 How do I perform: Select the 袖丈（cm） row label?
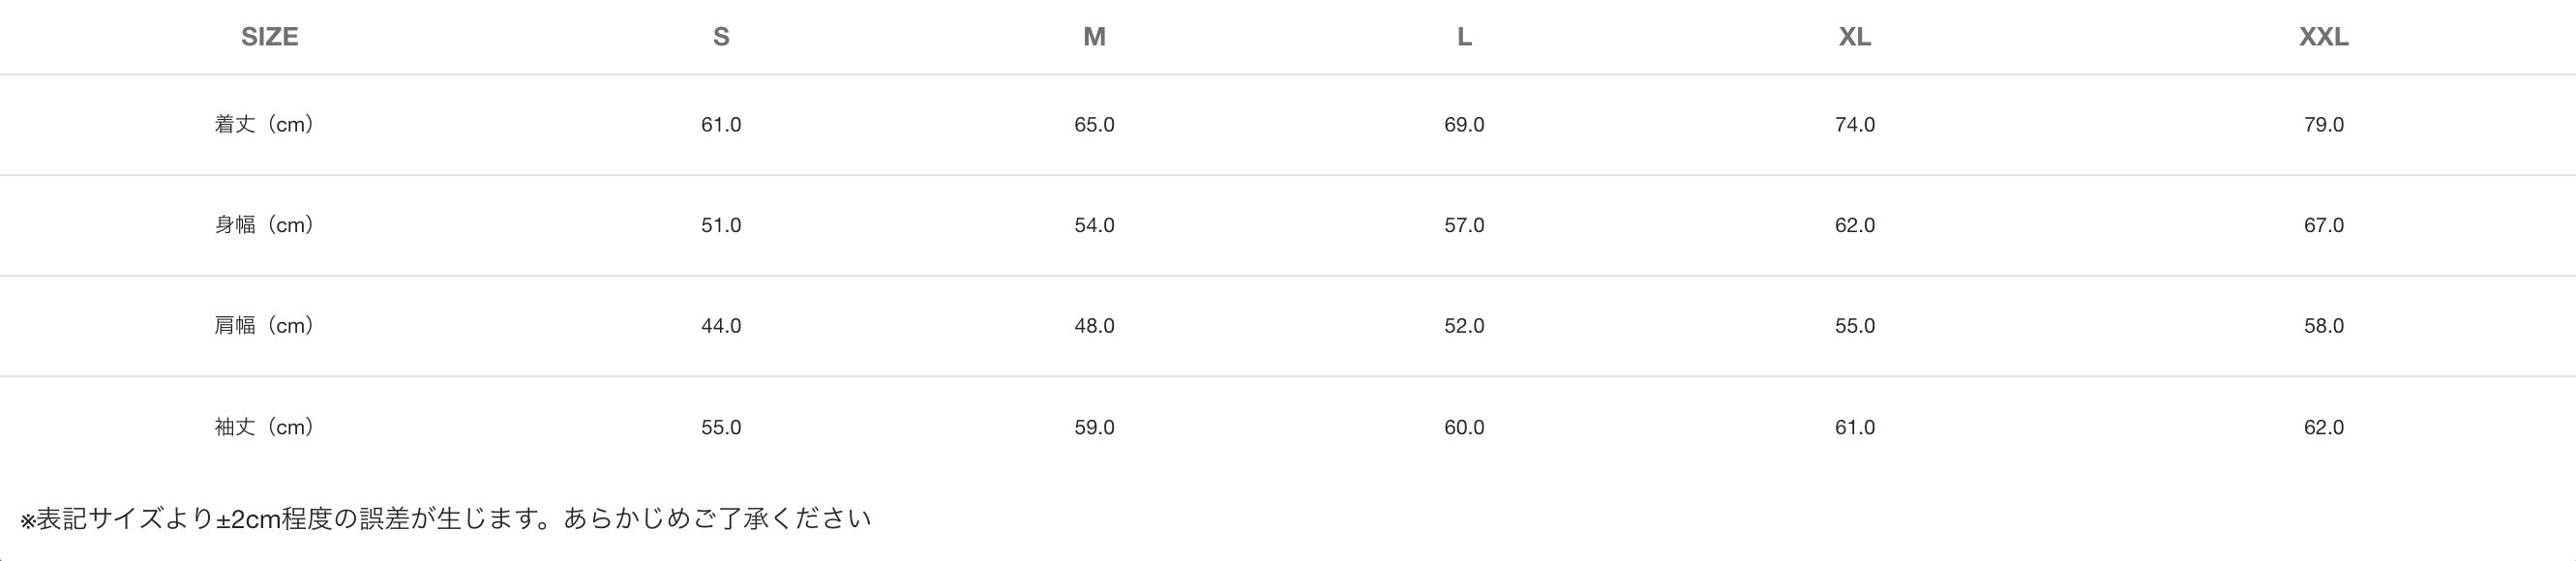pos(265,428)
